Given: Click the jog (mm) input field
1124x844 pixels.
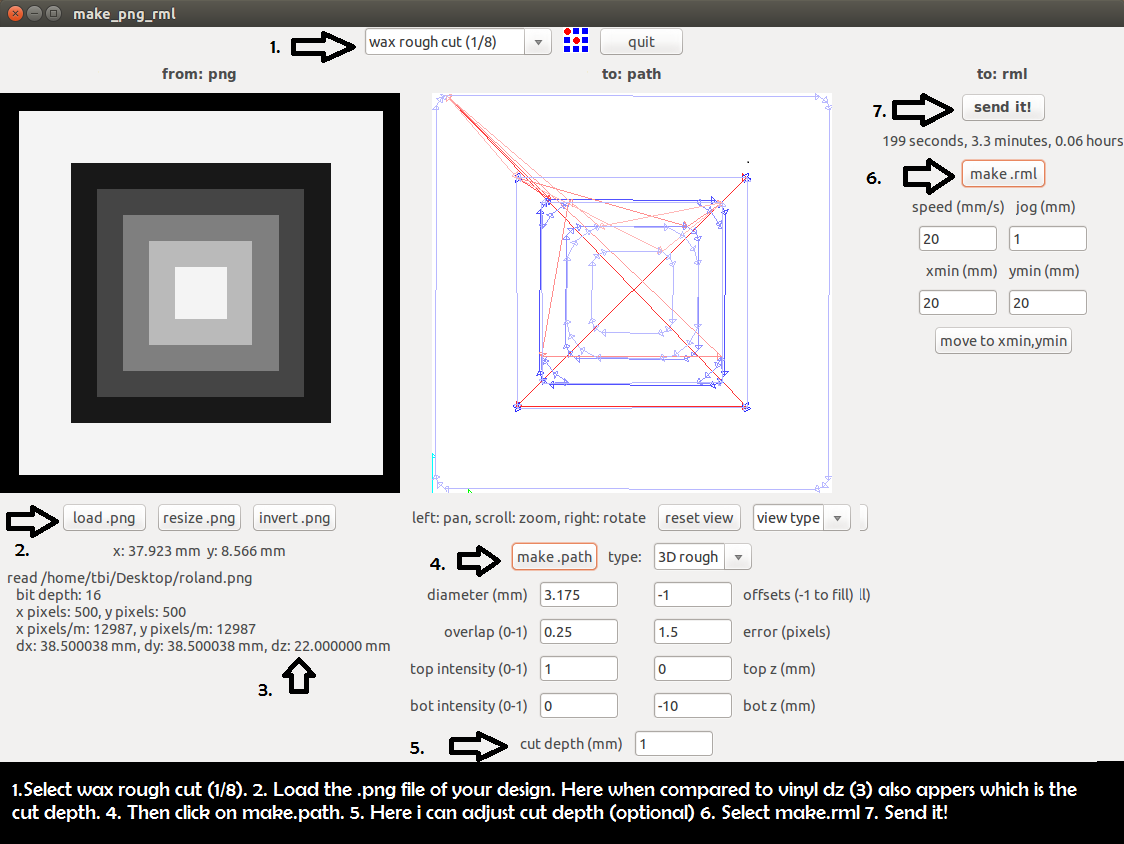Looking at the screenshot, I should (x=1047, y=239).
